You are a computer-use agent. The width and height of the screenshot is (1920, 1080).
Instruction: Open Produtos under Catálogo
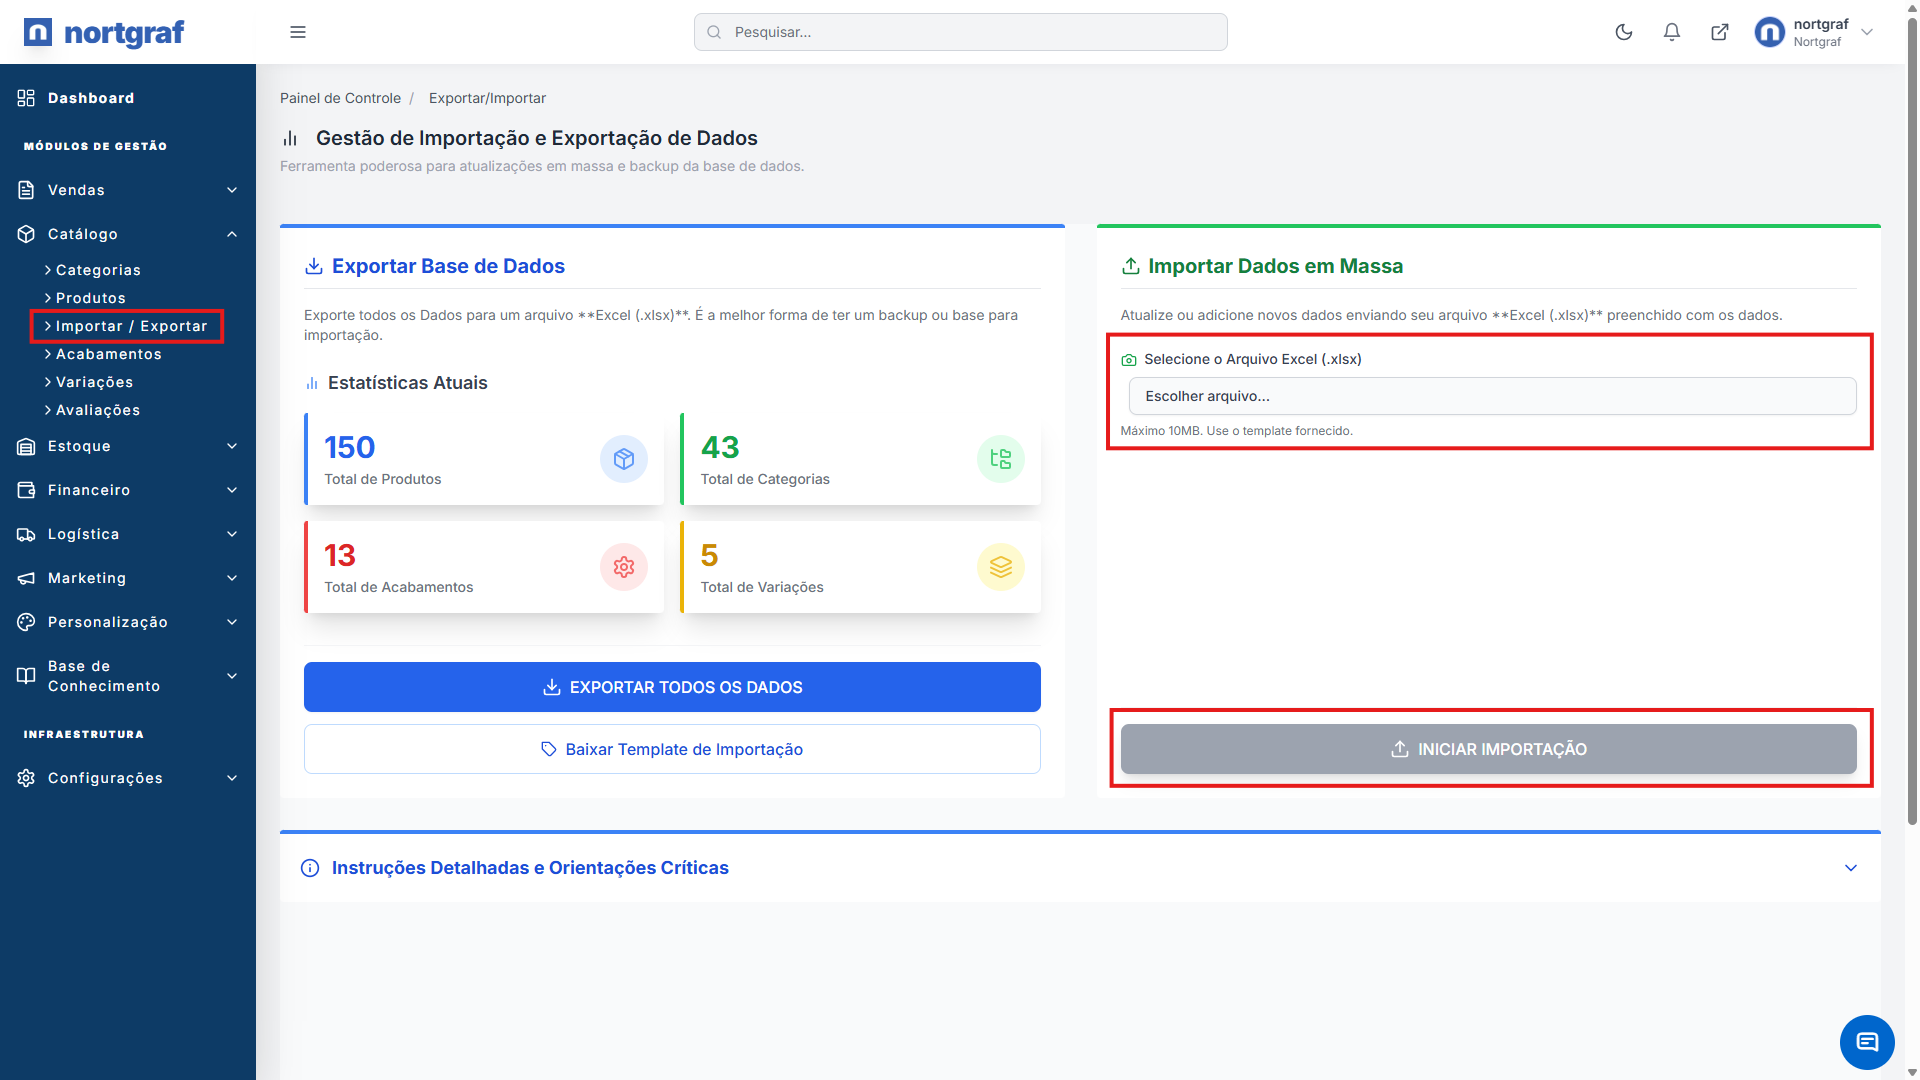click(x=91, y=298)
